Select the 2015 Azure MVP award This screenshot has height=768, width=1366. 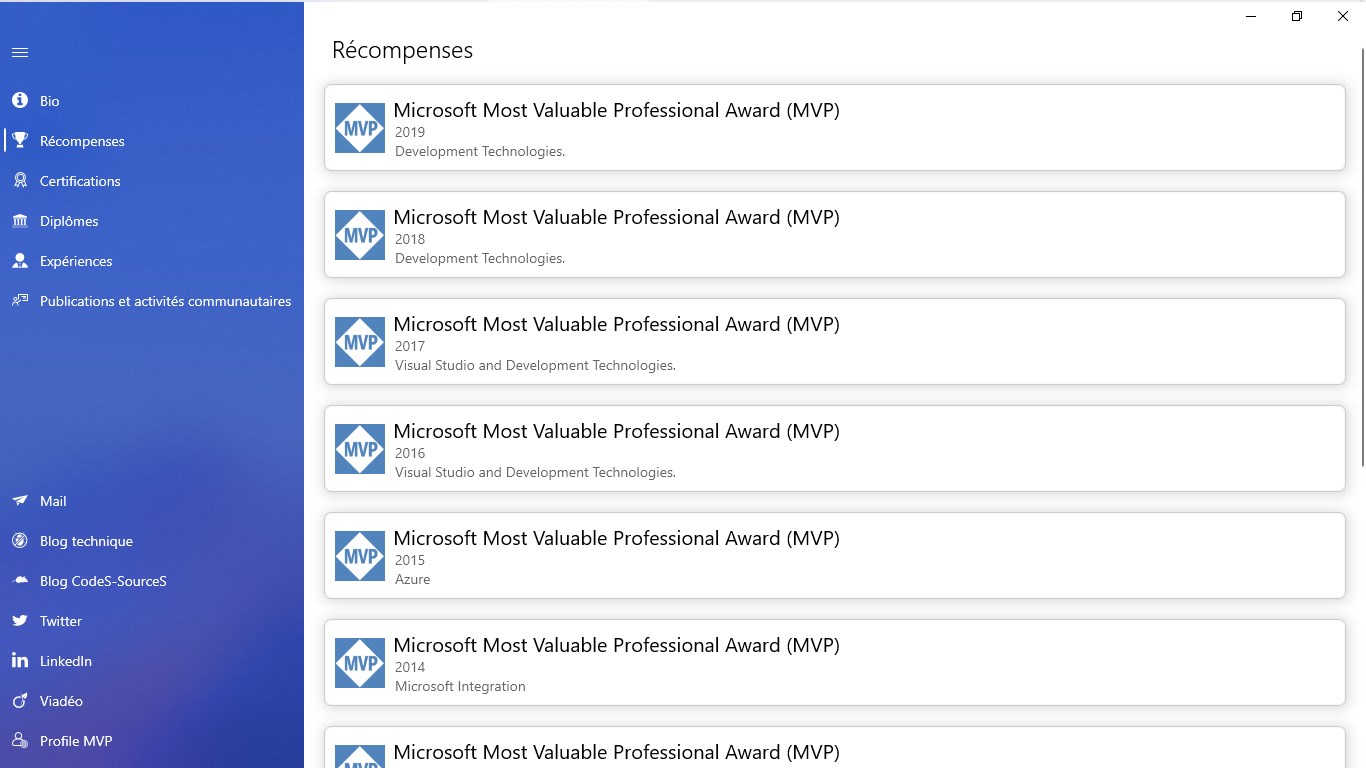834,556
